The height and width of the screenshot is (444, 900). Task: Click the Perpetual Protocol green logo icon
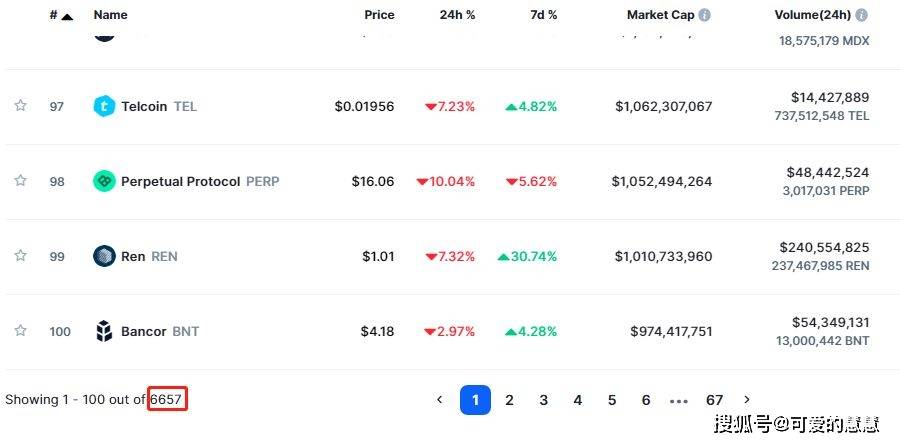point(104,181)
